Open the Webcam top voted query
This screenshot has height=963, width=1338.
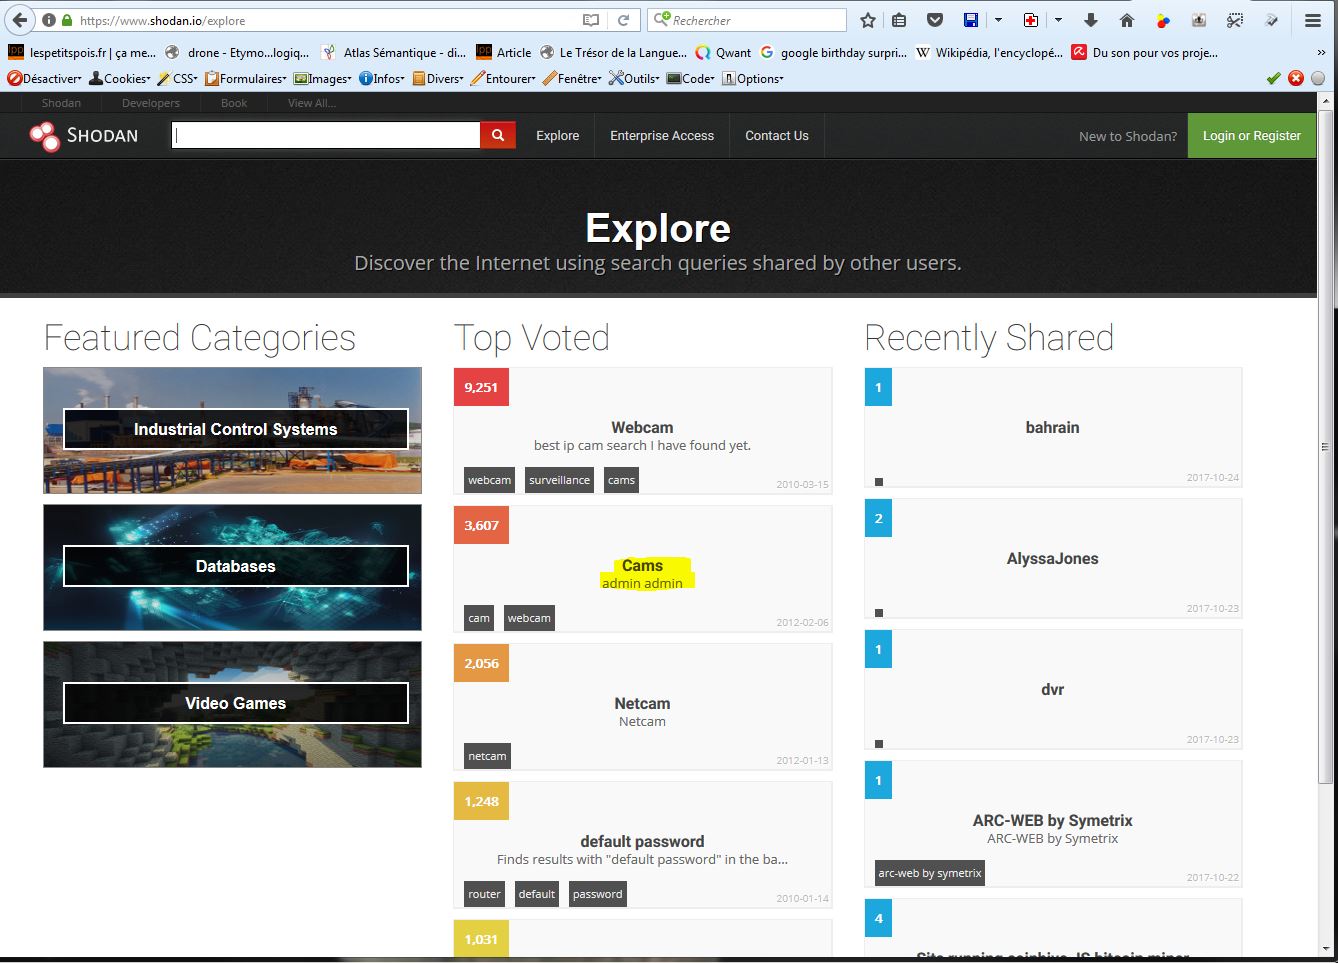pos(642,427)
